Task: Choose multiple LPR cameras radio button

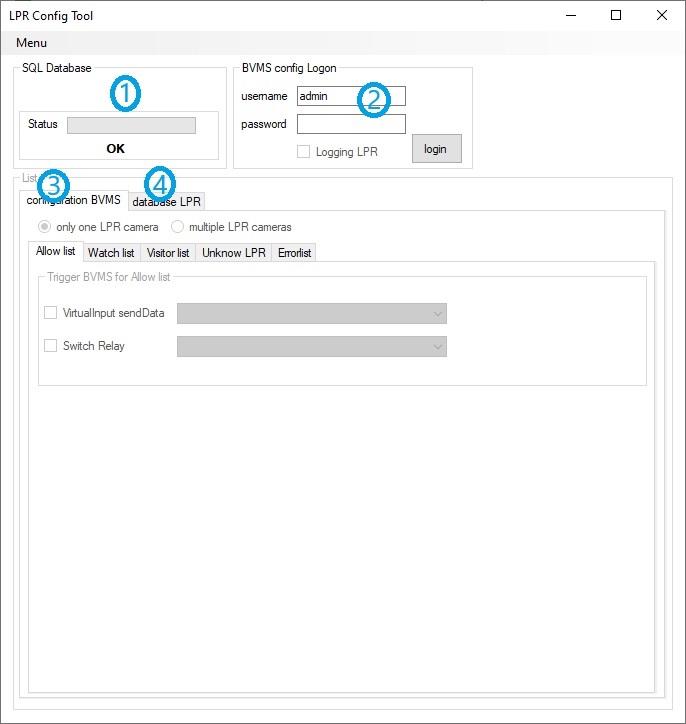Action: pos(178,227)
